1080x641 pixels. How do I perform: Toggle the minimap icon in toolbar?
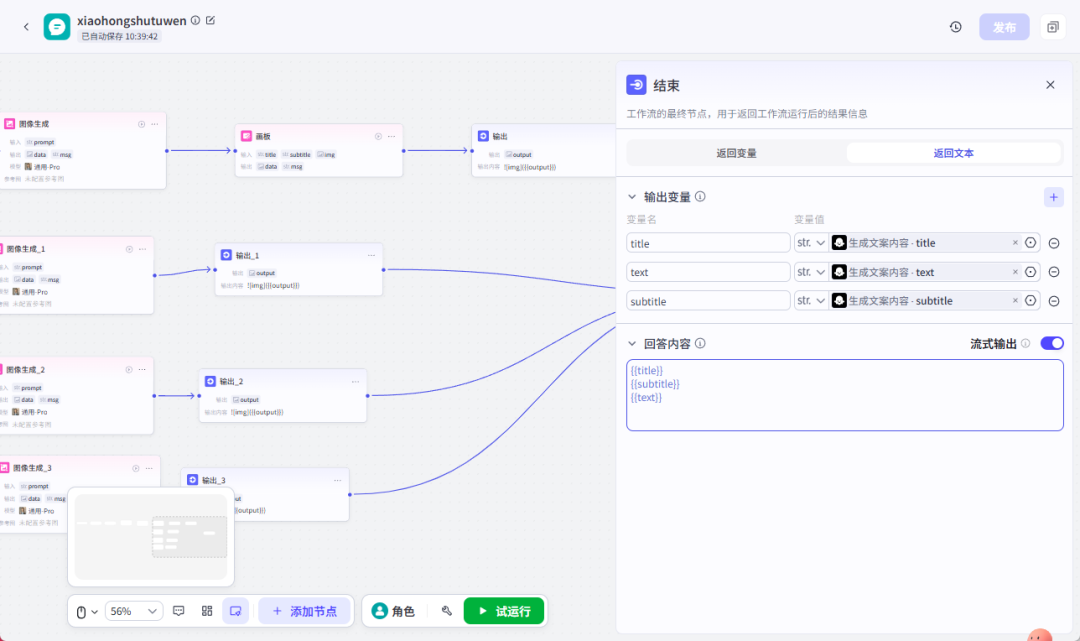[x=236, y=611]
